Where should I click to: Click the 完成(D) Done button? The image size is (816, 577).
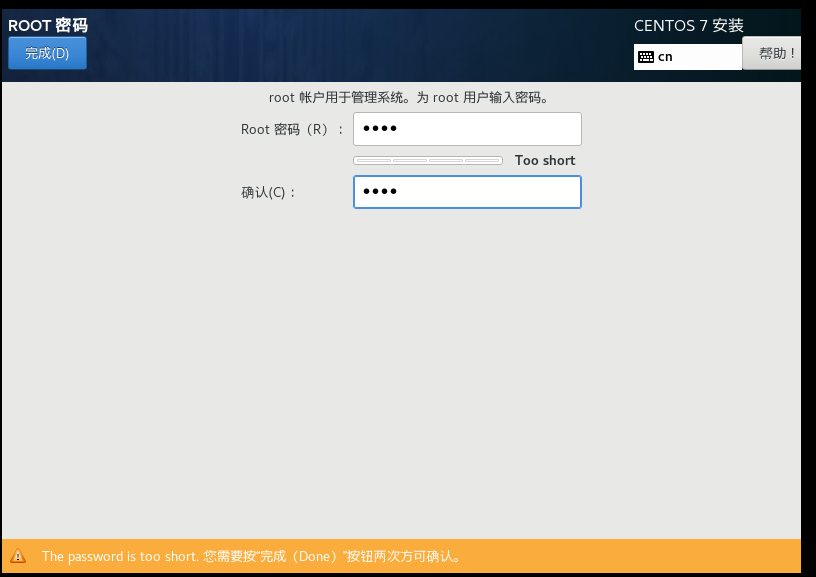47,53
